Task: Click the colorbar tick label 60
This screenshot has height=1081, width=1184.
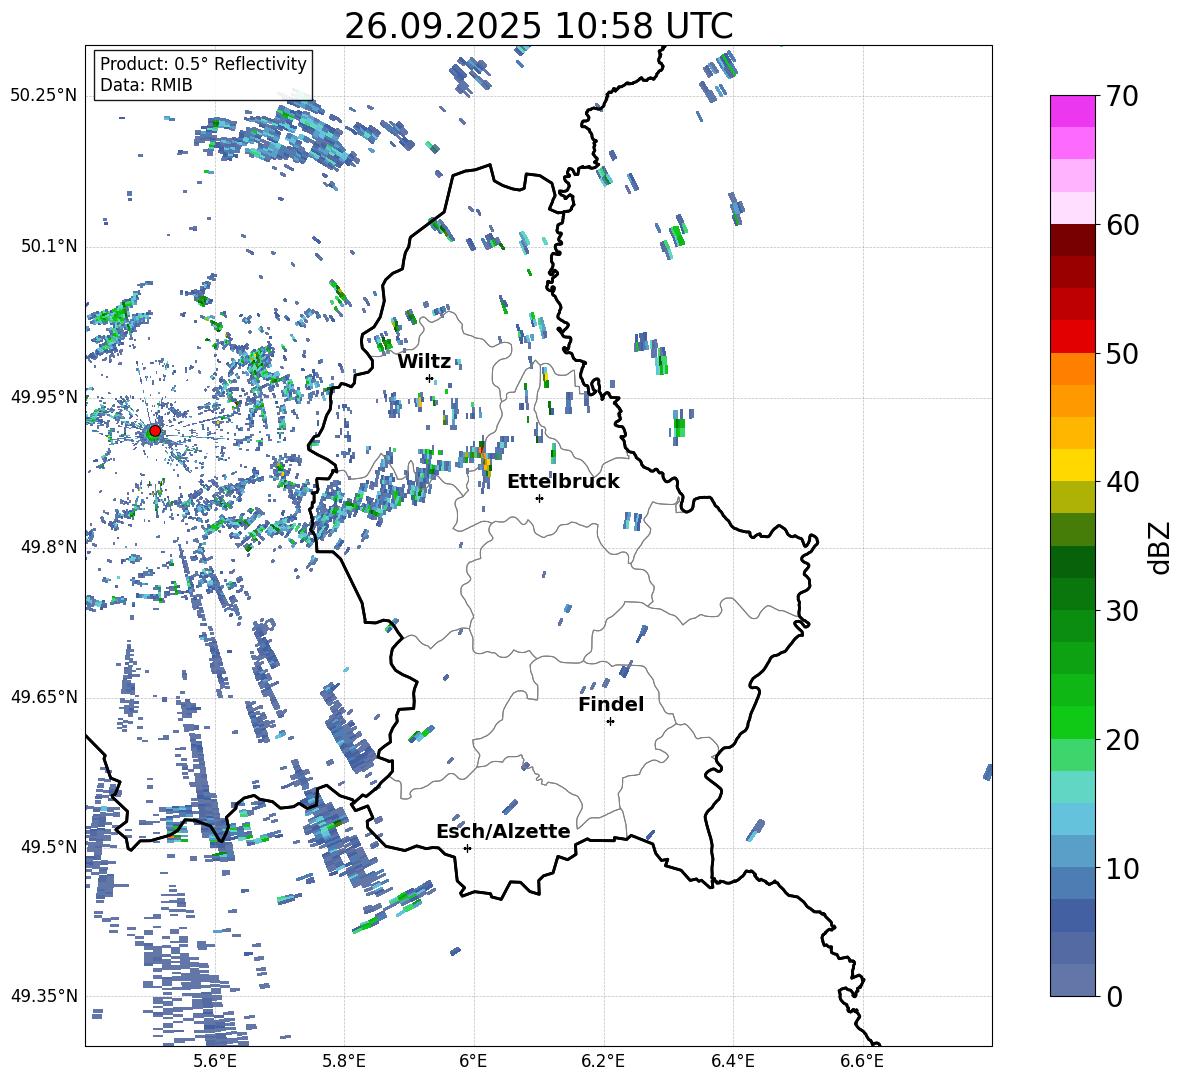Action: (1123, 225)
